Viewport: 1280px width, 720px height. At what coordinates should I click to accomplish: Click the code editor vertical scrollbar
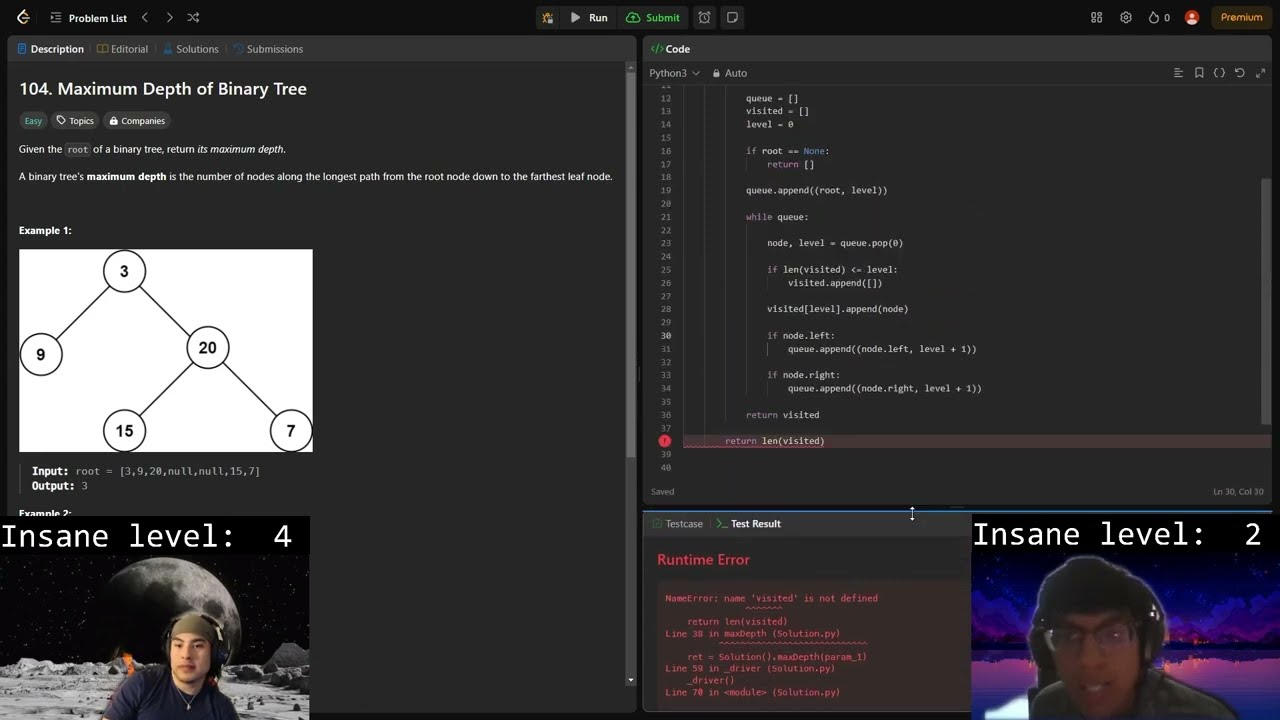1267,300
